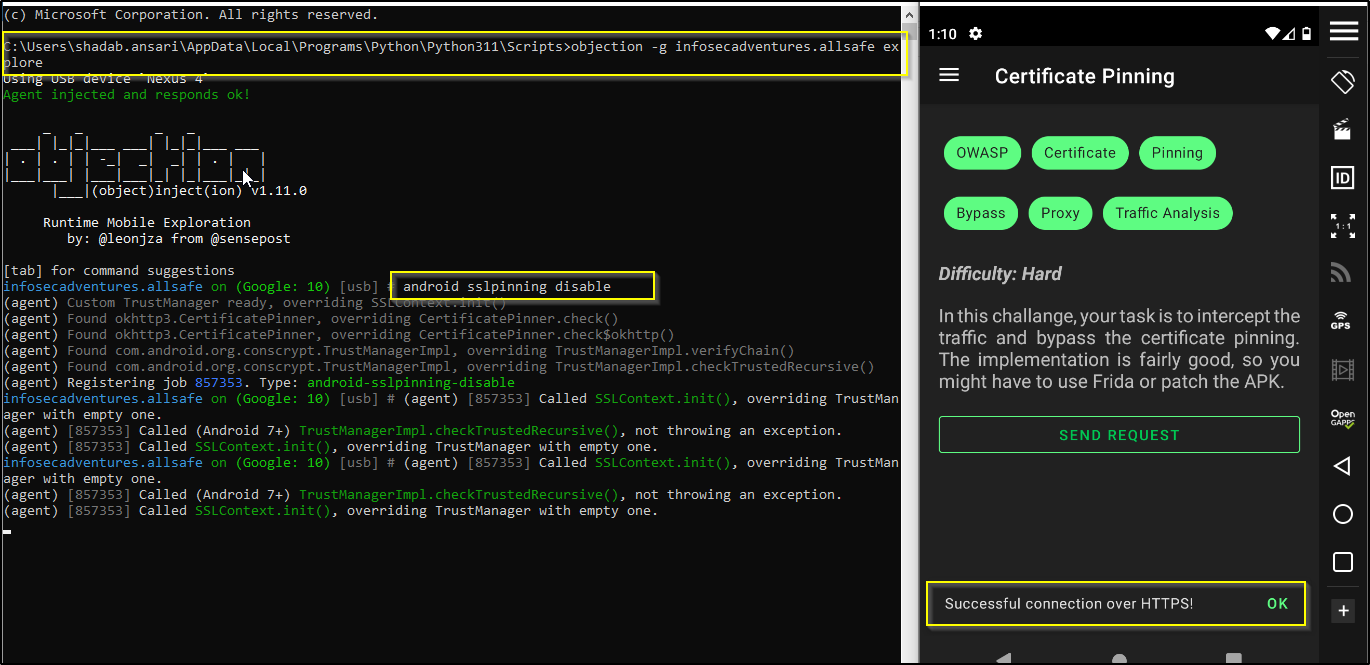Open the app navigation hamburger menu

949,76
